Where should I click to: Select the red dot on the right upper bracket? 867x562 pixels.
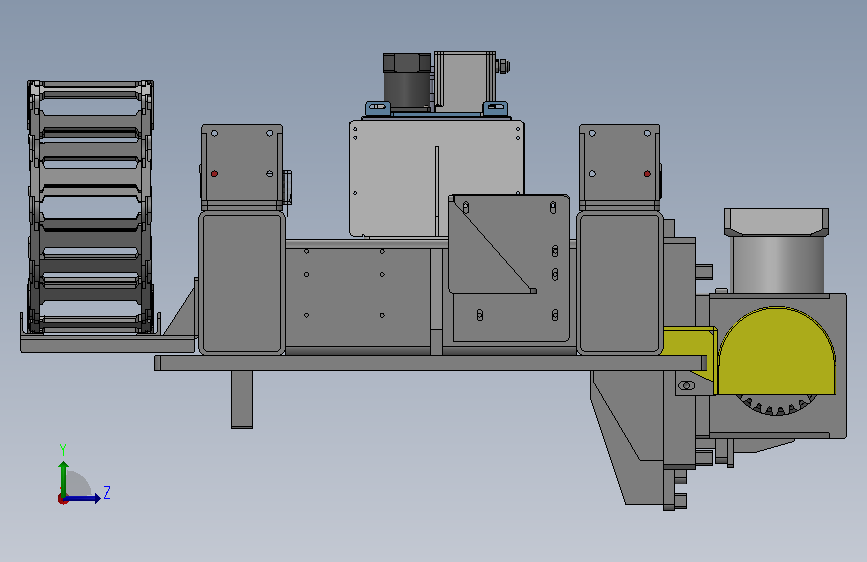coord(647,174)
